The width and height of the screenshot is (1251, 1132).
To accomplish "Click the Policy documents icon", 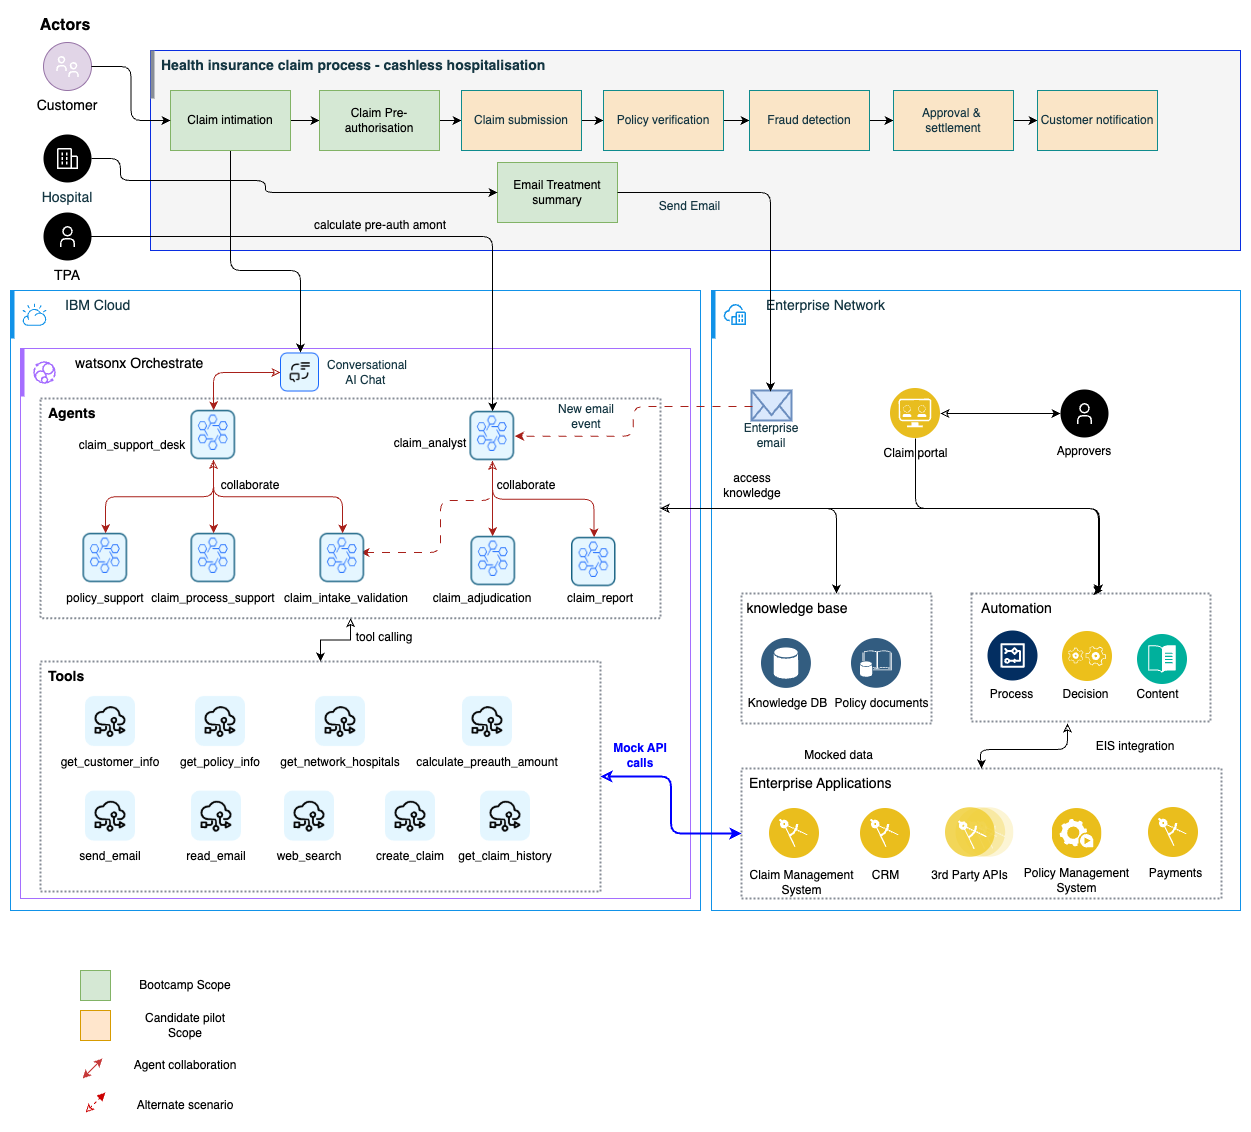I will 876,663.
